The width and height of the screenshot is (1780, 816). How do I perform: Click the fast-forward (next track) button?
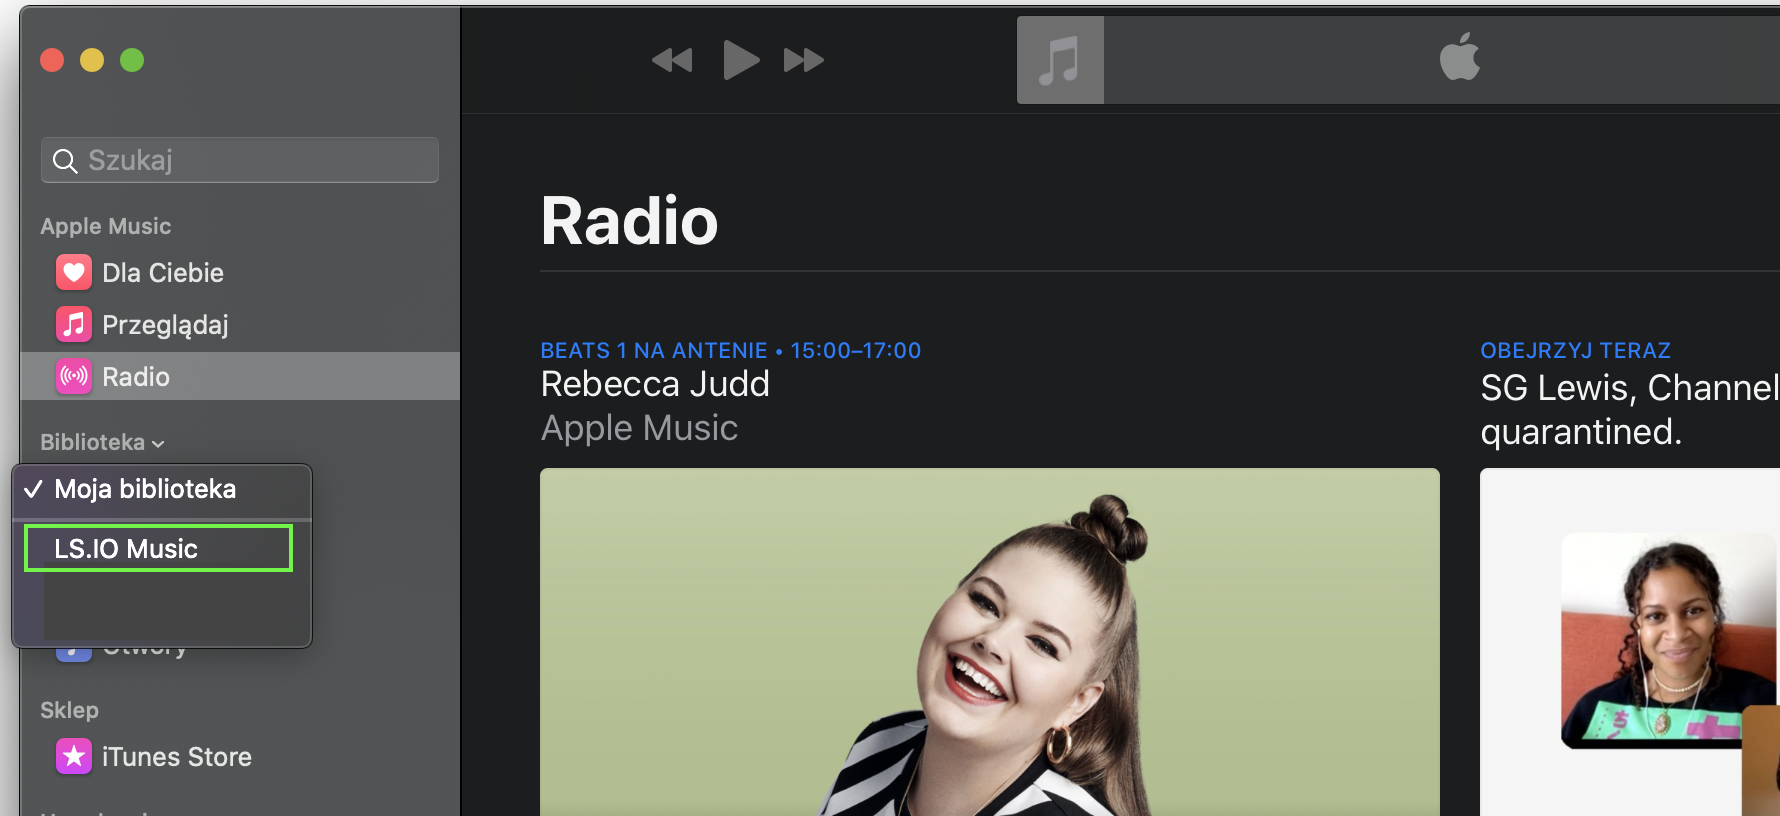(x=803, y=61)
